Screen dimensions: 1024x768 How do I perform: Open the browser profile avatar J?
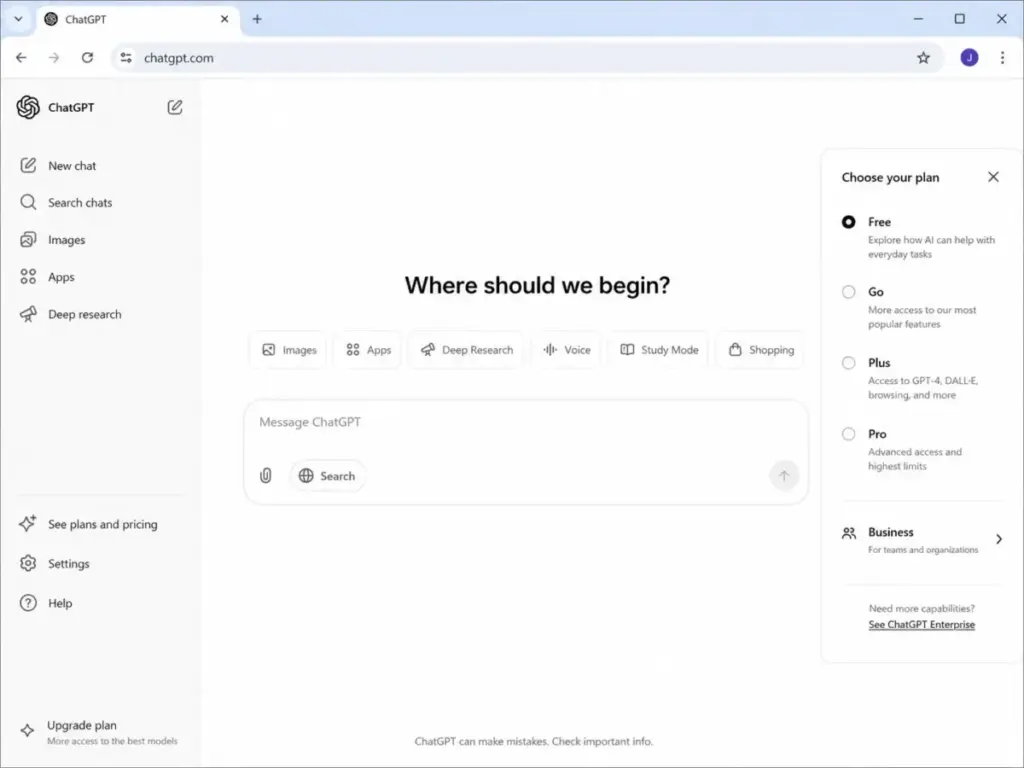tap(969, 58)
